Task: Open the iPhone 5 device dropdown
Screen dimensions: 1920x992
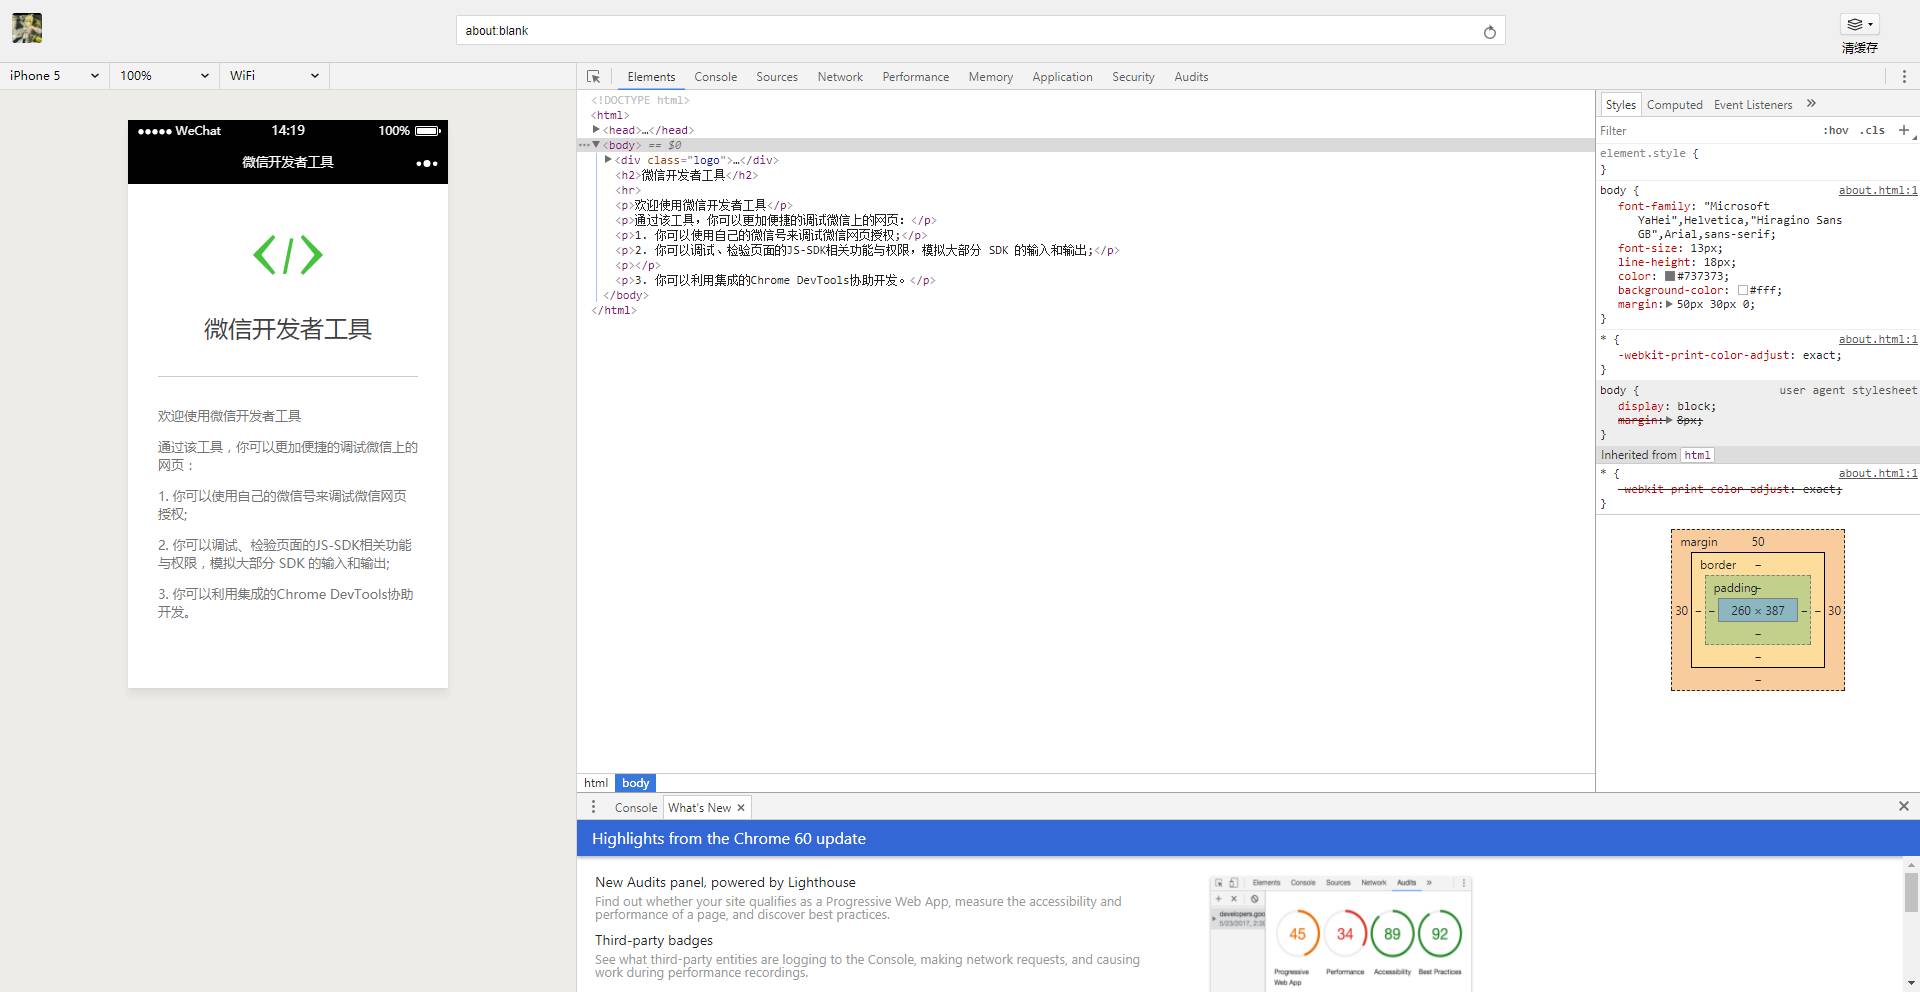Action: pyautogui.click(x=55, y=76)
